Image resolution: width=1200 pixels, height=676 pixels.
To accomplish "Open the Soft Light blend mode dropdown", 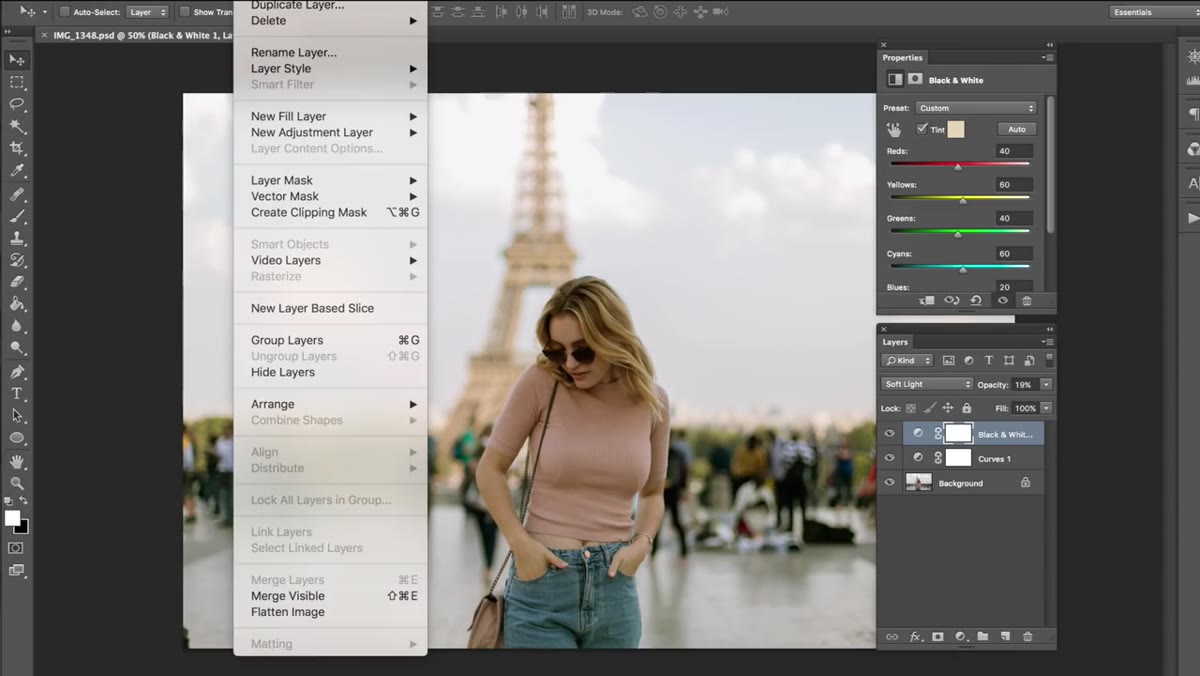I will click(x=927, y=384).
